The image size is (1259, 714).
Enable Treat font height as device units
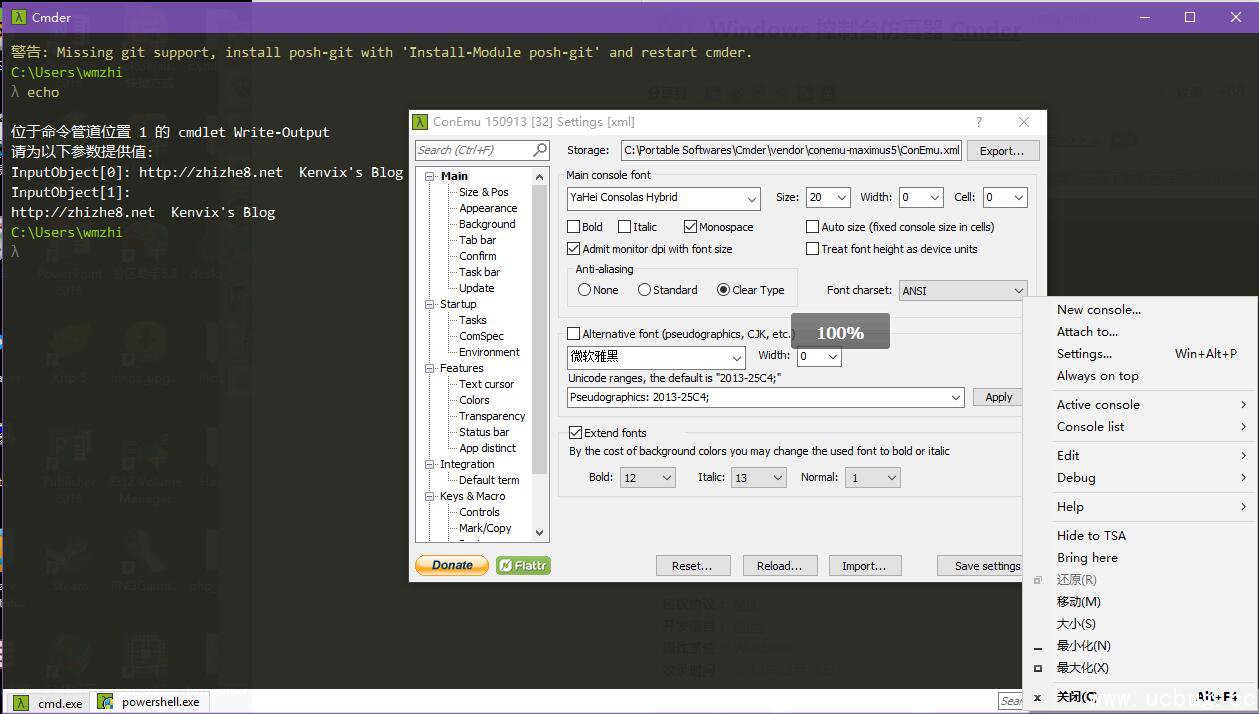(x=813, y=249)
